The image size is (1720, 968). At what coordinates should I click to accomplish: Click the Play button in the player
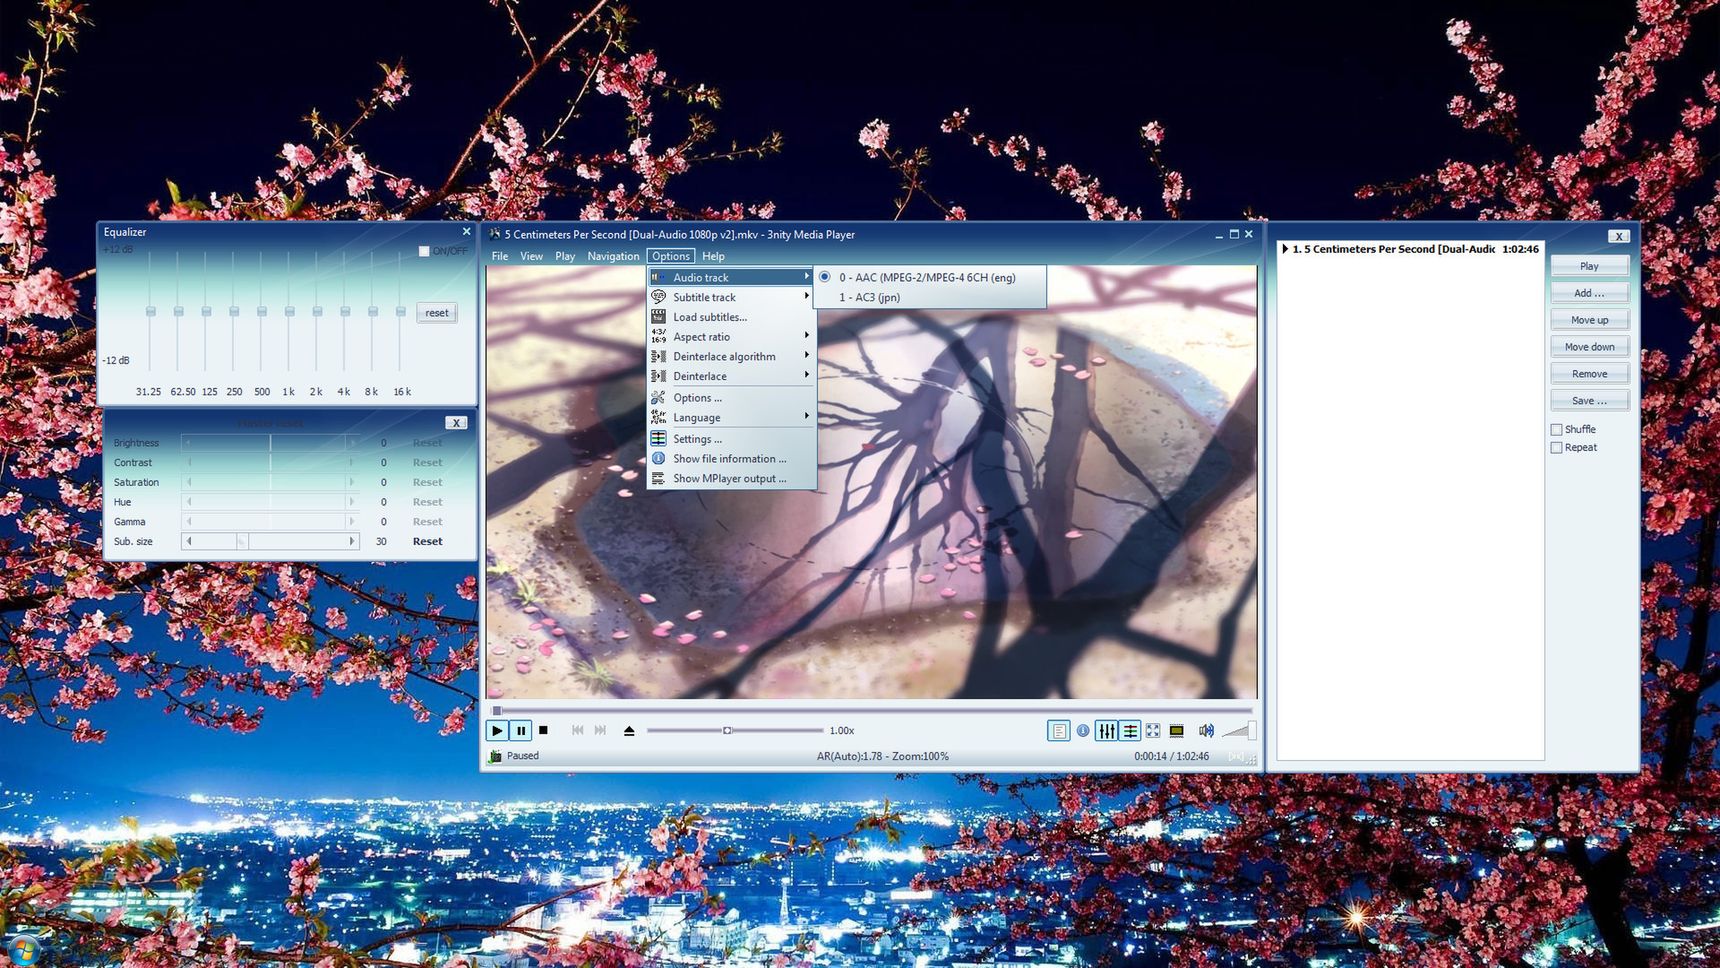point(497,731)
